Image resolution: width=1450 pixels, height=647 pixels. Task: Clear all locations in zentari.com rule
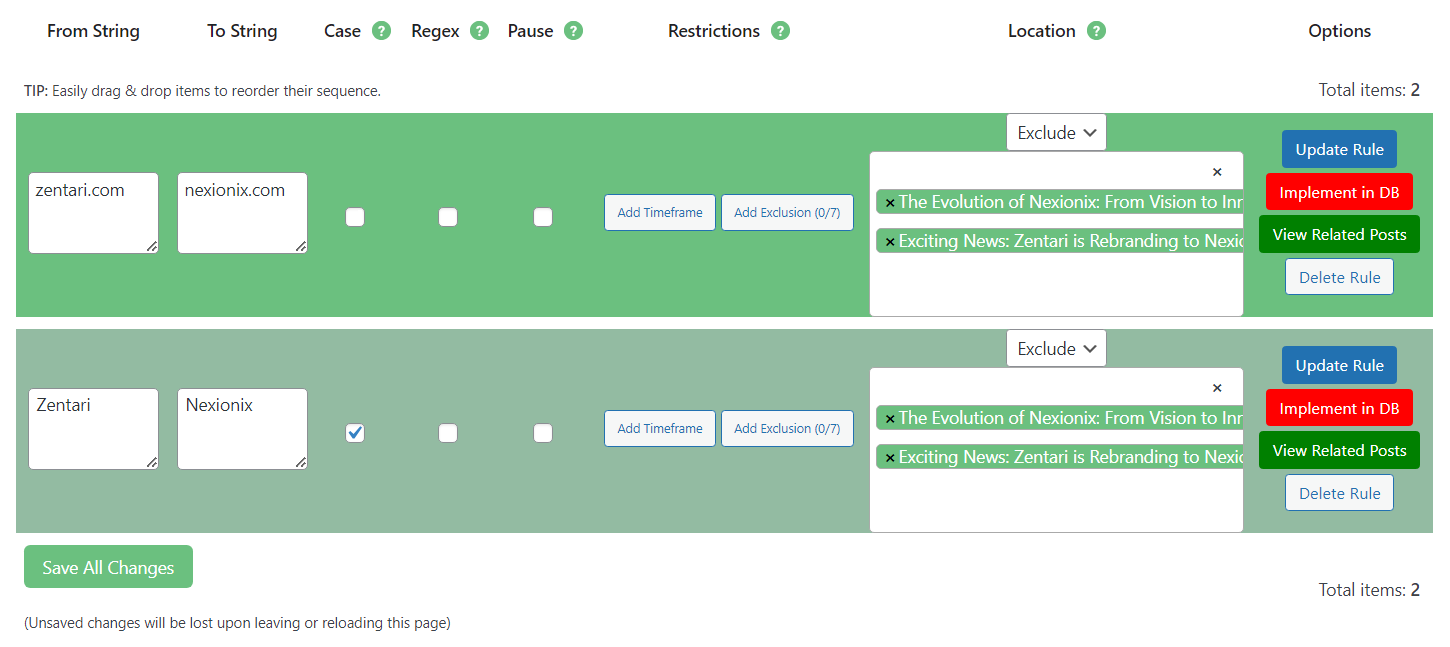[x=1217, y=172]
